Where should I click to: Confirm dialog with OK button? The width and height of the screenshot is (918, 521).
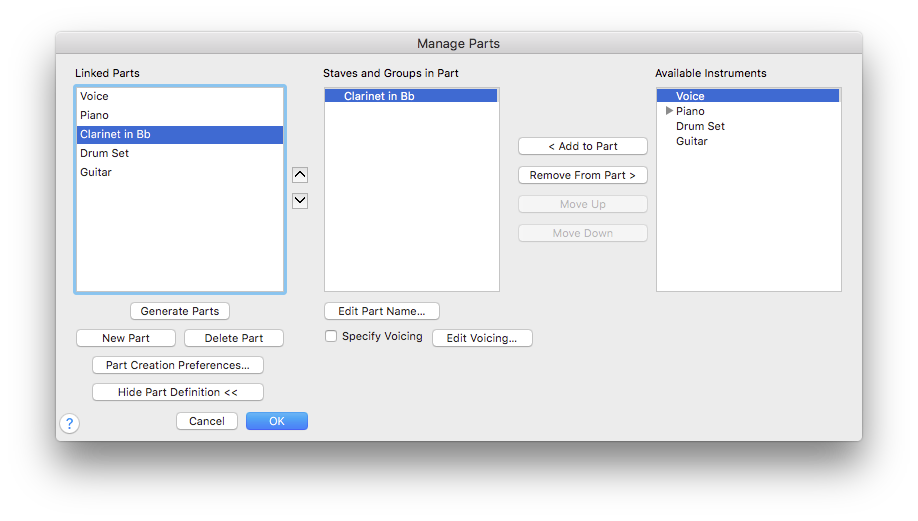[276, 421]
